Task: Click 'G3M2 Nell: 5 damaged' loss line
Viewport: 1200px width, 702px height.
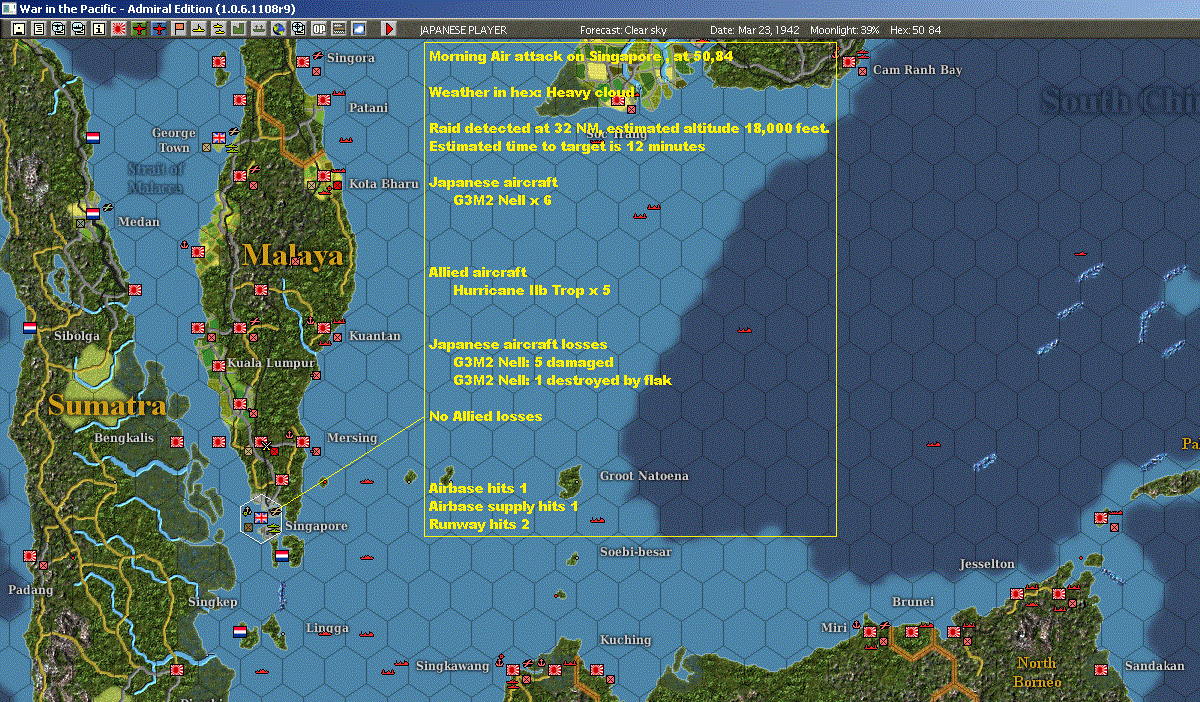Action: [533, 362]
